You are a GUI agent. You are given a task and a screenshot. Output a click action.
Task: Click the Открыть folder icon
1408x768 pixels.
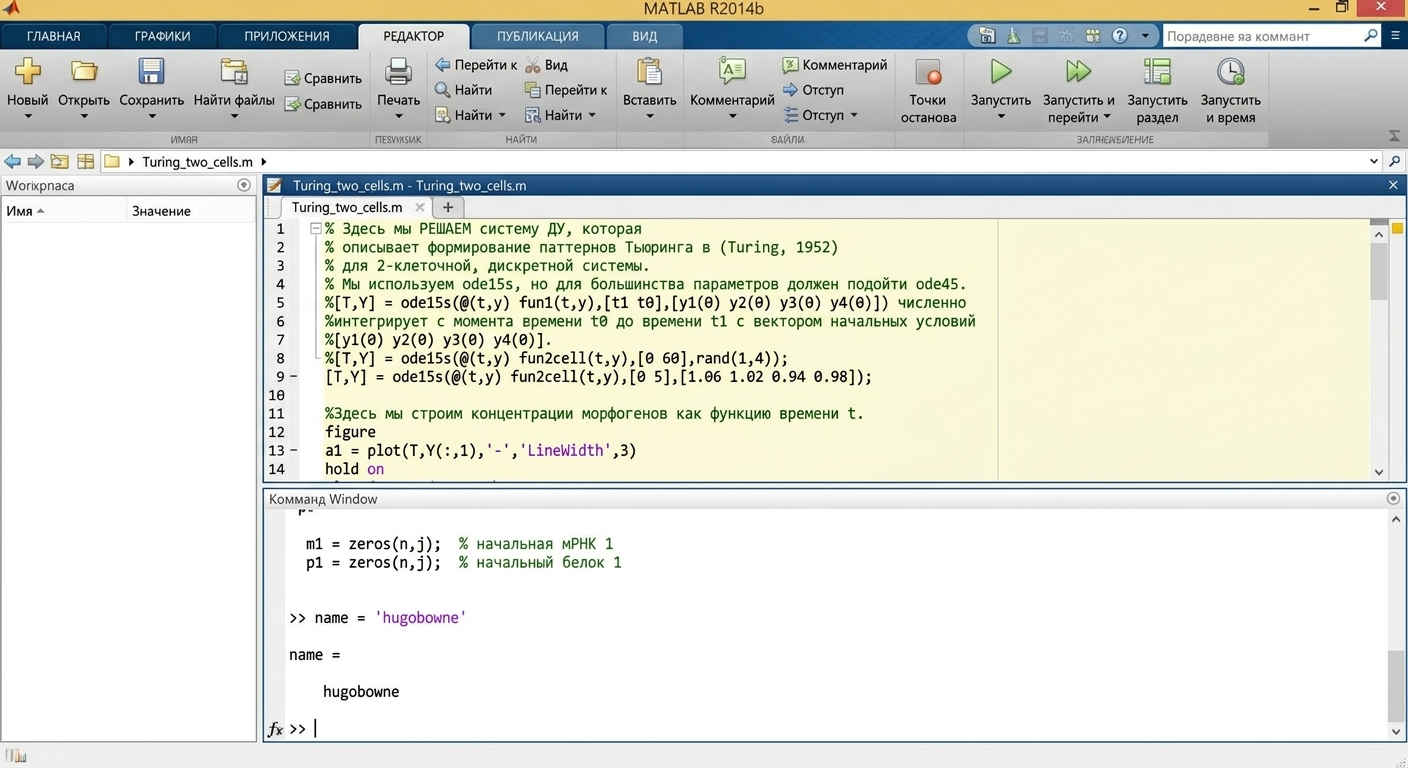[x=84, y=72]
